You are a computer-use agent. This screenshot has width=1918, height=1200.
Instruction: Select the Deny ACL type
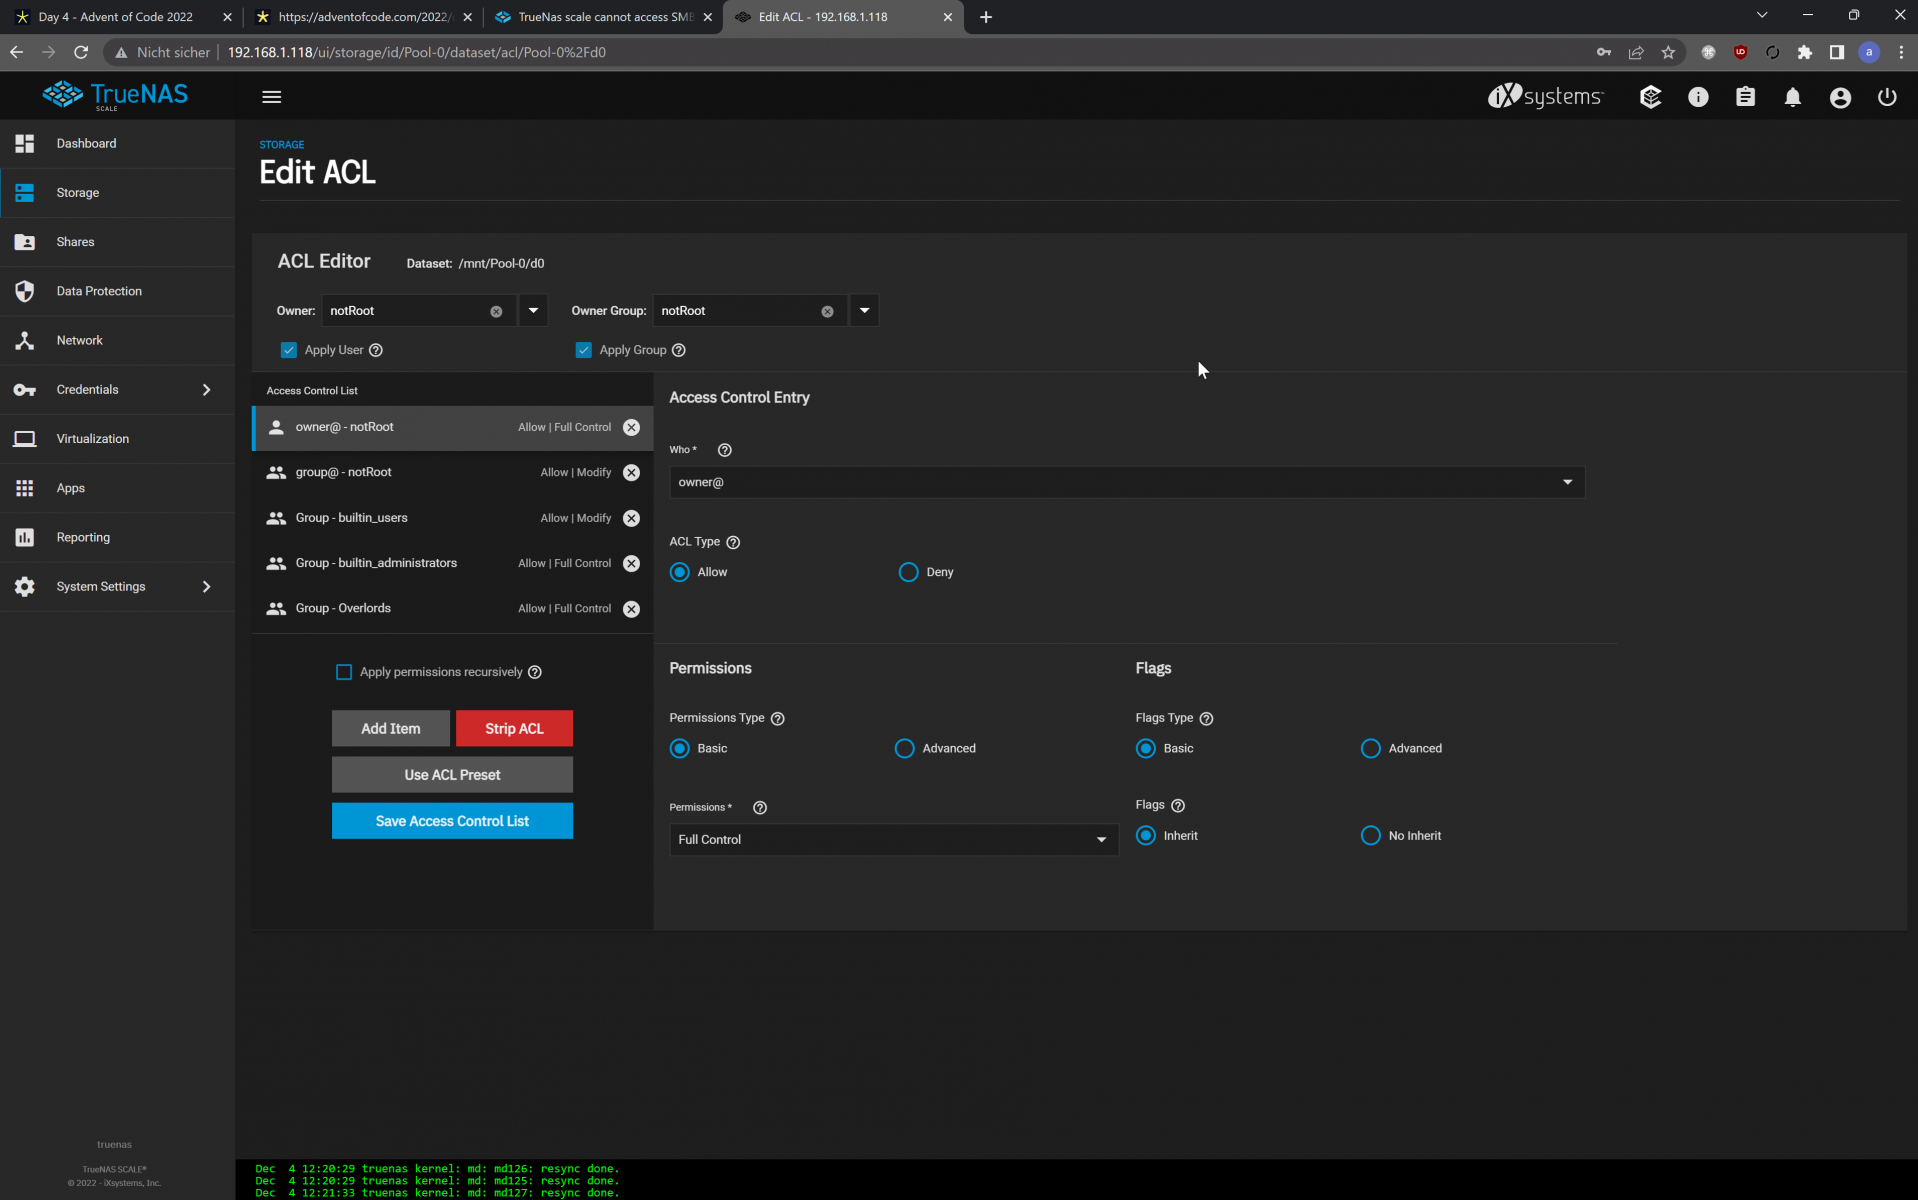pyautogui.click(x=908, y=572)
